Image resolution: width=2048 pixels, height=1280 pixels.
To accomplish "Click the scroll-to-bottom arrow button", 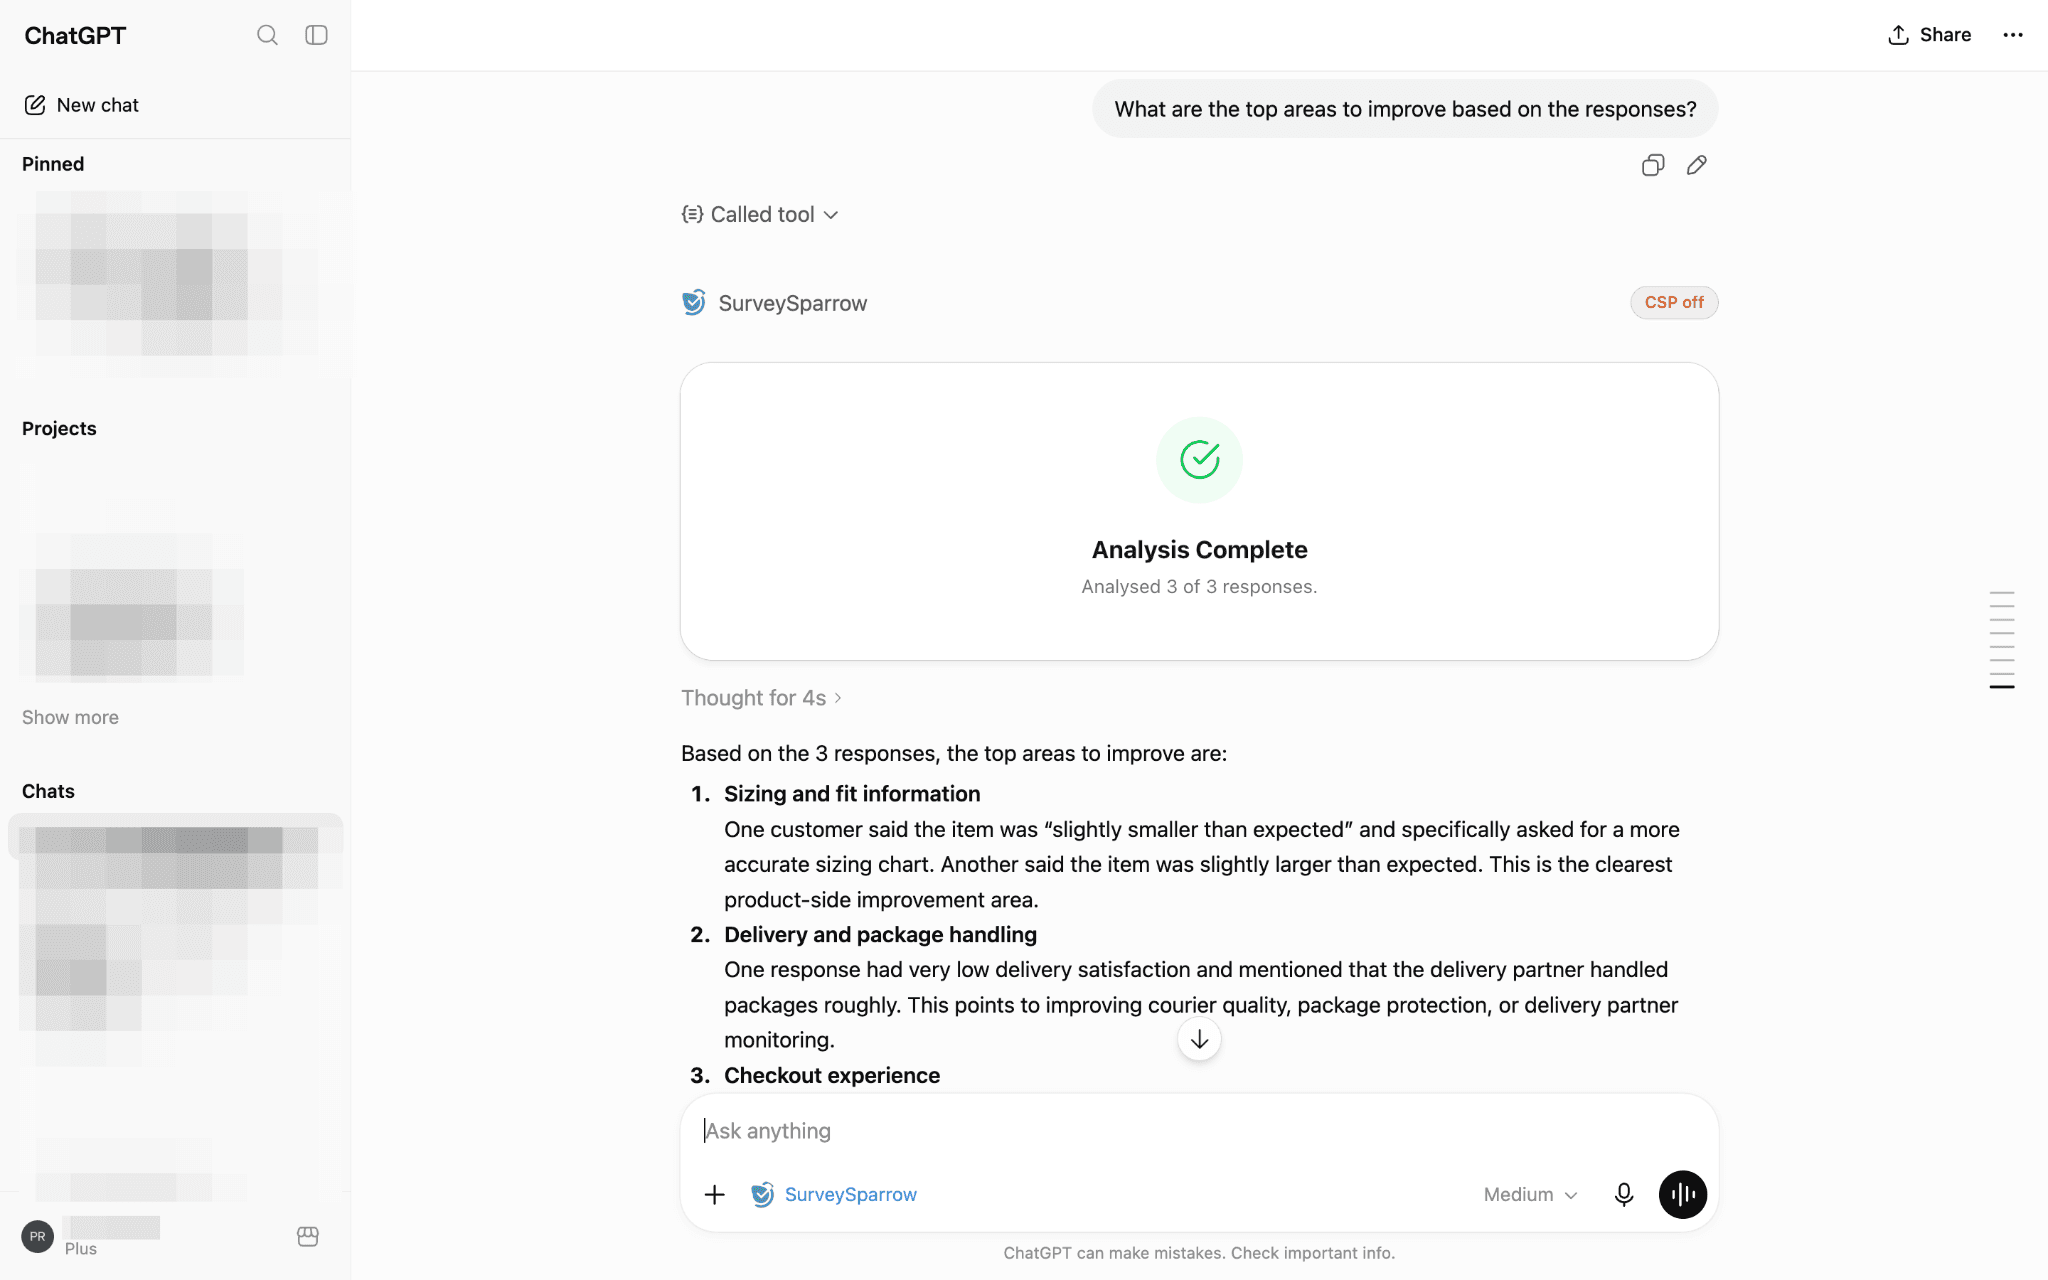I will [1199, 1039].
